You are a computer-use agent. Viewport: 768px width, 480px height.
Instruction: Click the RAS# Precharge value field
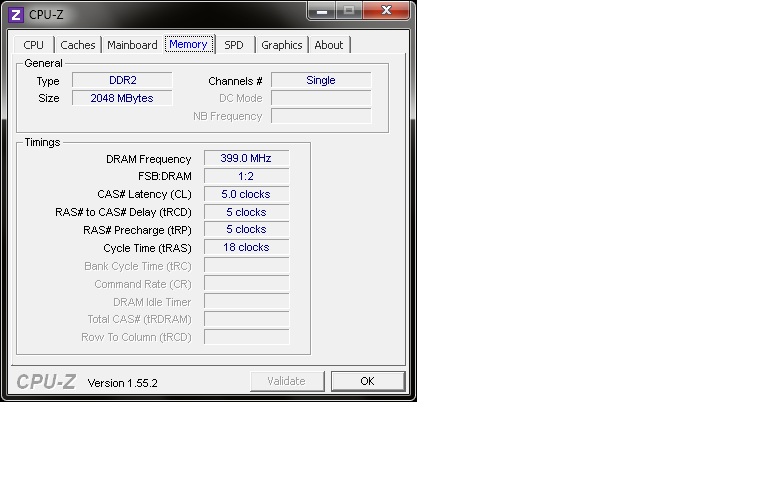(246, 229)
